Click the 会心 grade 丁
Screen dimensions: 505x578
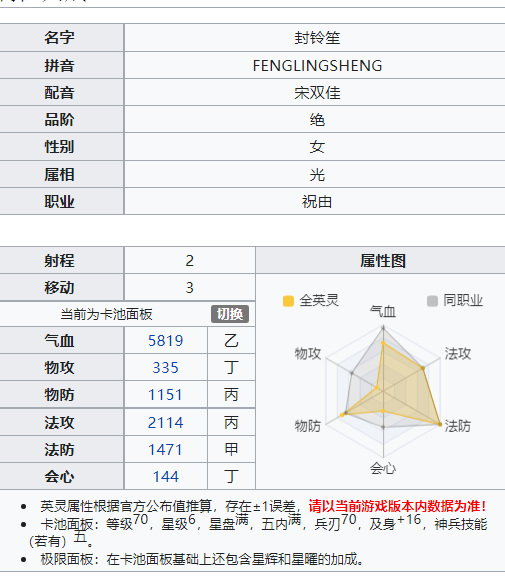point(231,477)
